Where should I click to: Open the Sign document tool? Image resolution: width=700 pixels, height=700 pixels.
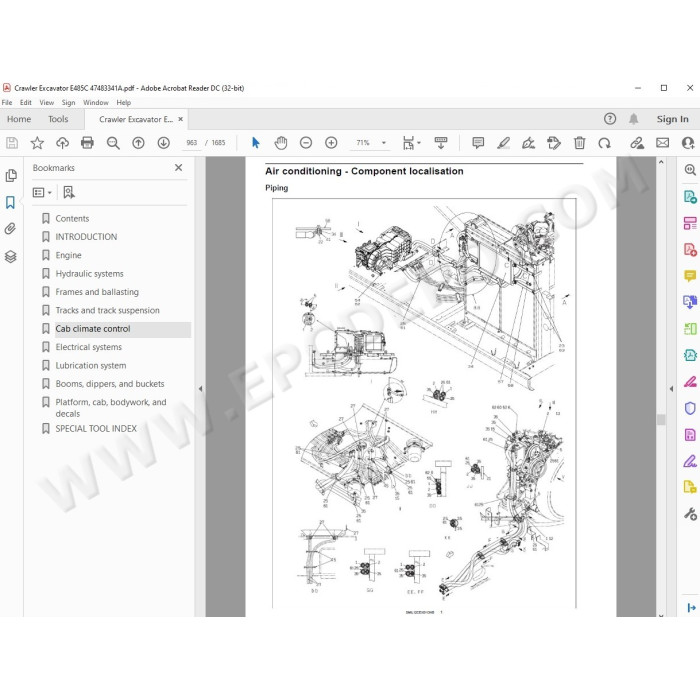click(x=529, y=143)
